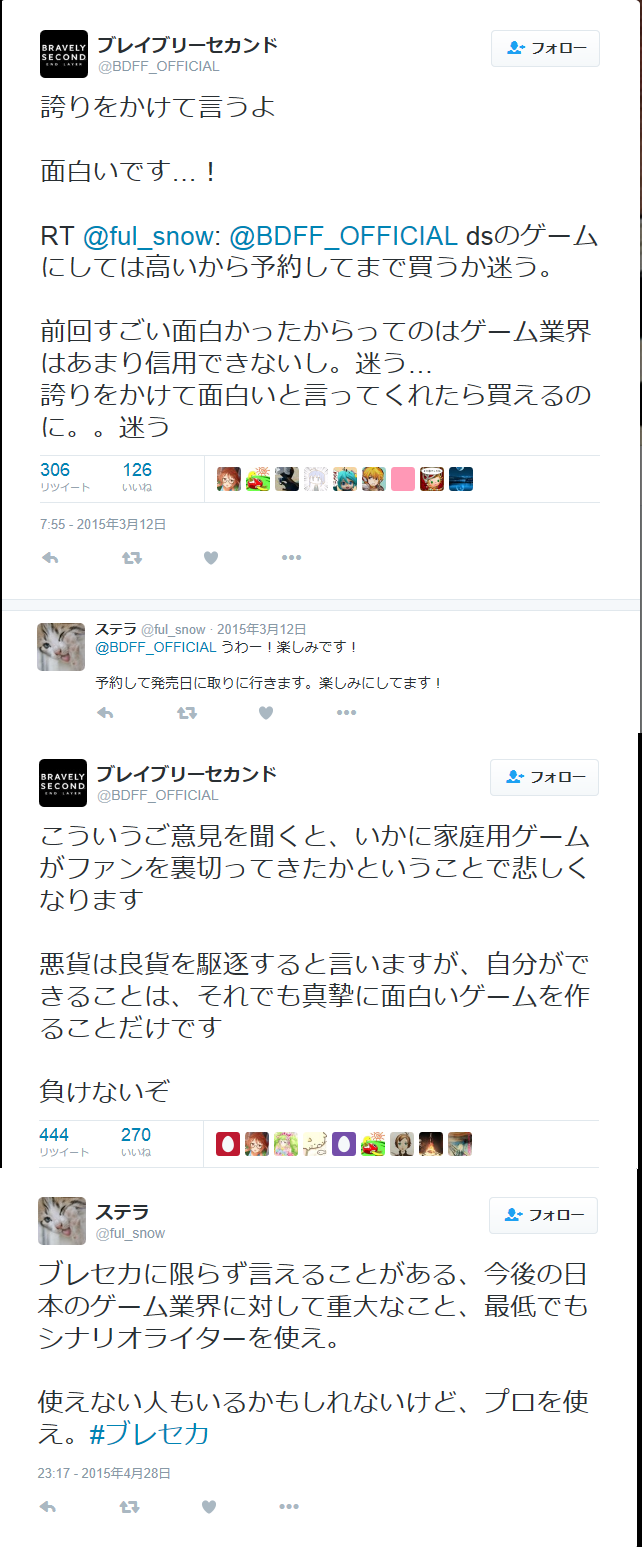Open the @ful_snow mention in the RT

(x=148, y=237)
